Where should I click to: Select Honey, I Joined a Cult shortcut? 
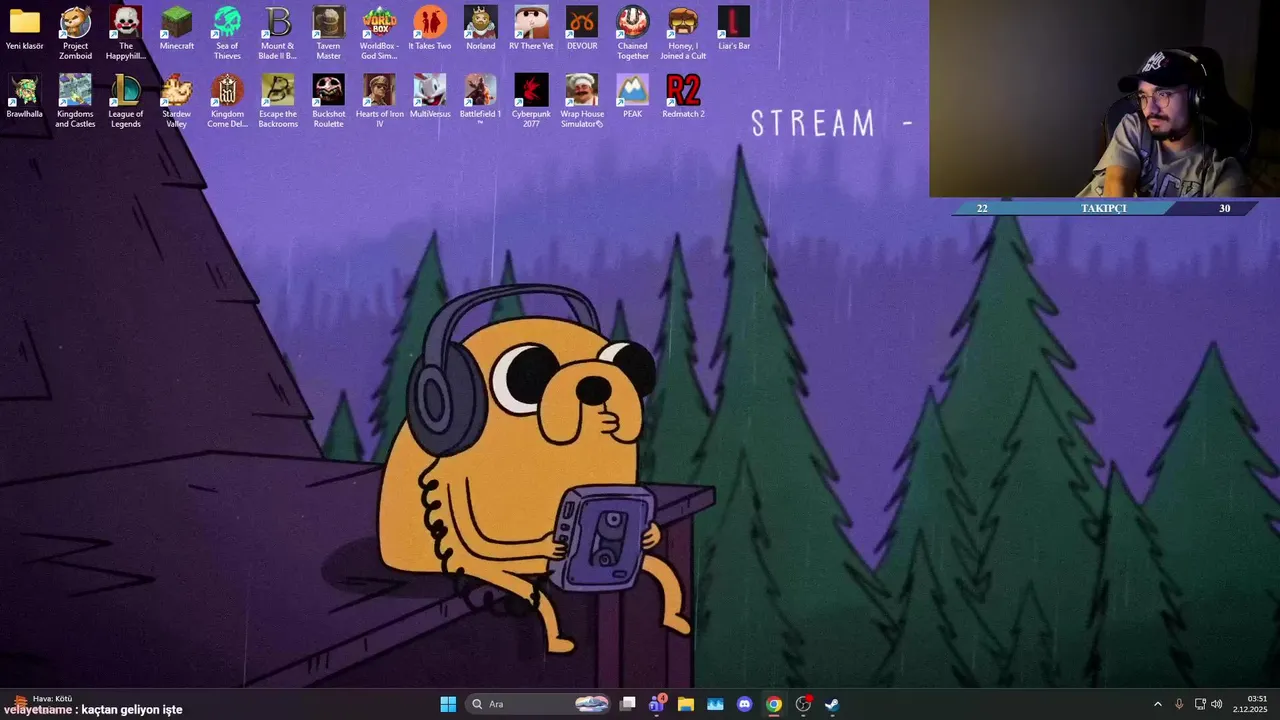click(x=683, y=33)
